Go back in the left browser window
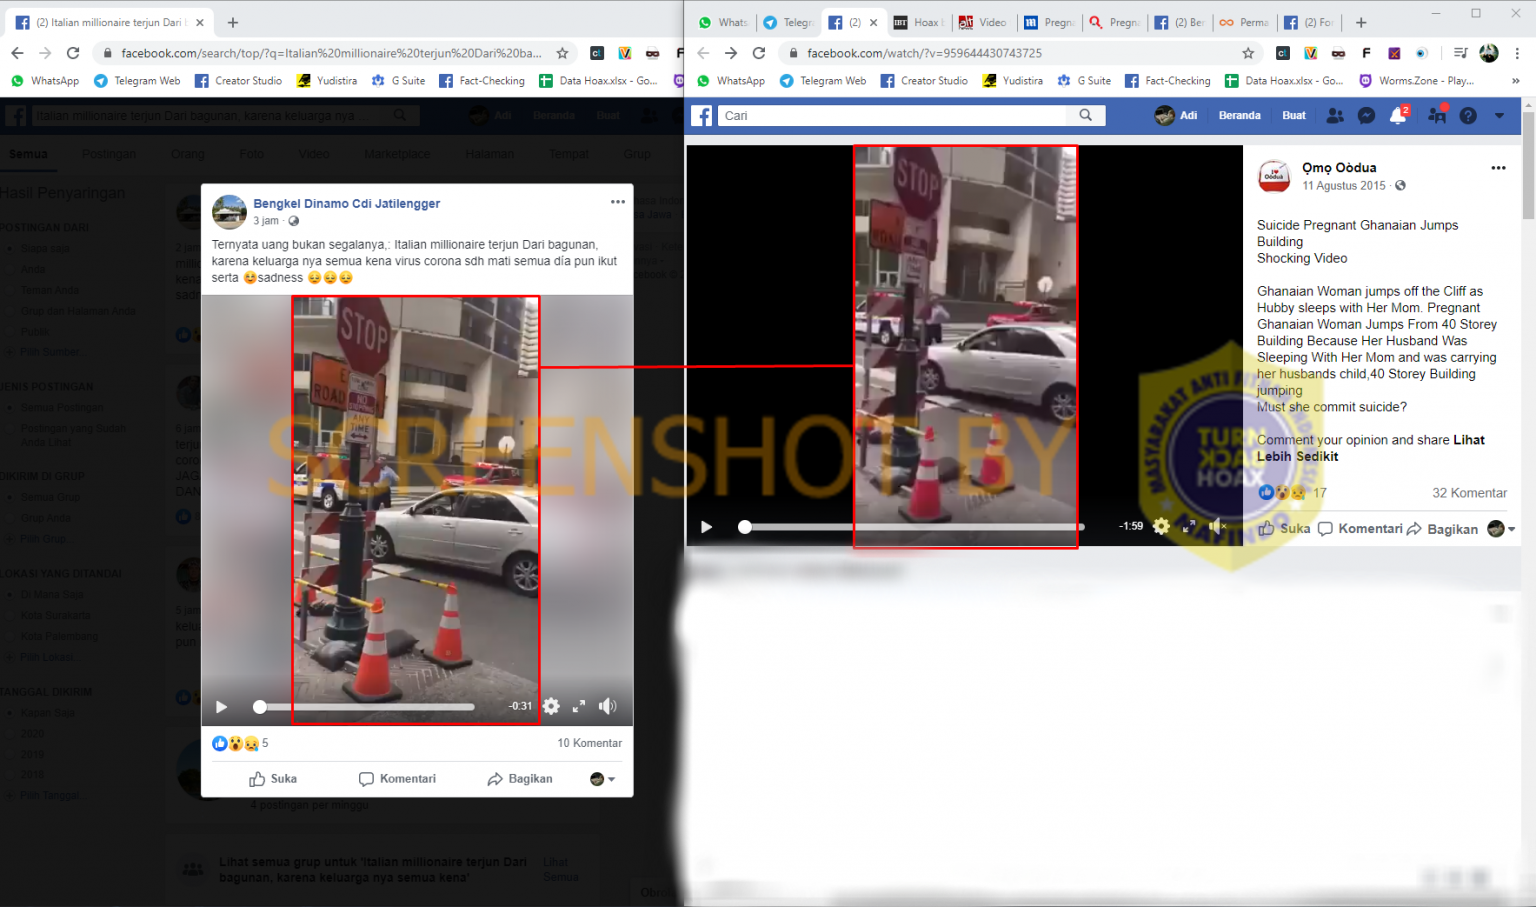Viewport: 1536px width, 907px height. tap(17, 53)
